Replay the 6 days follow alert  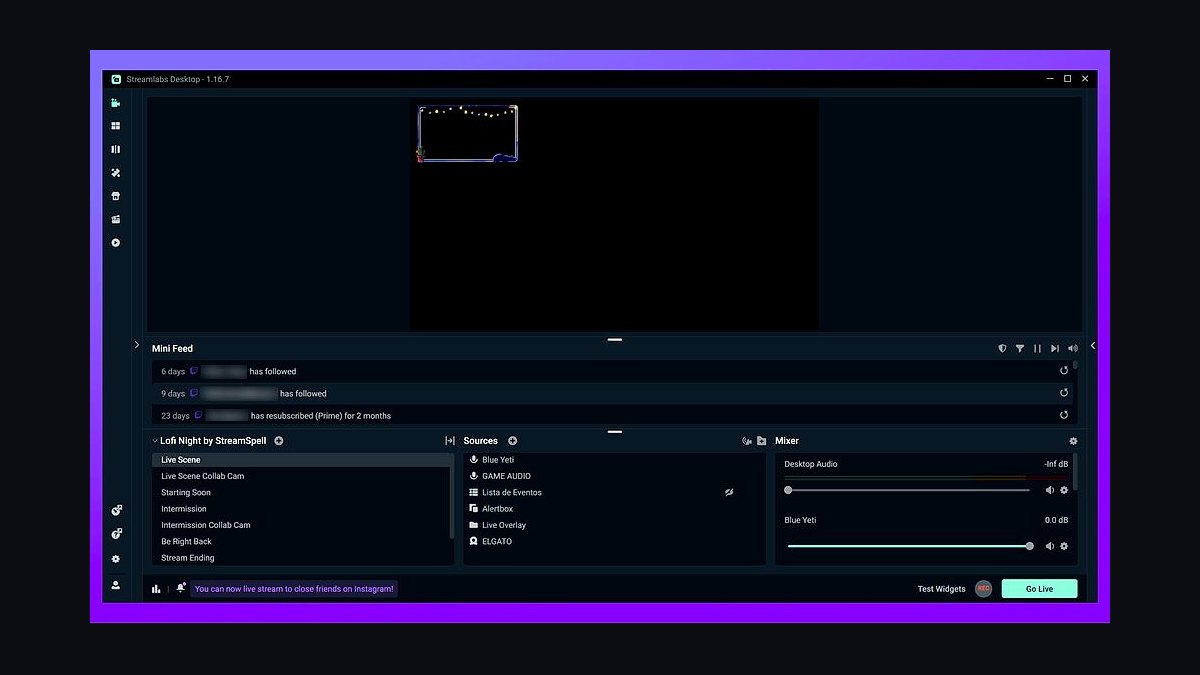(x=1064, y=371)
